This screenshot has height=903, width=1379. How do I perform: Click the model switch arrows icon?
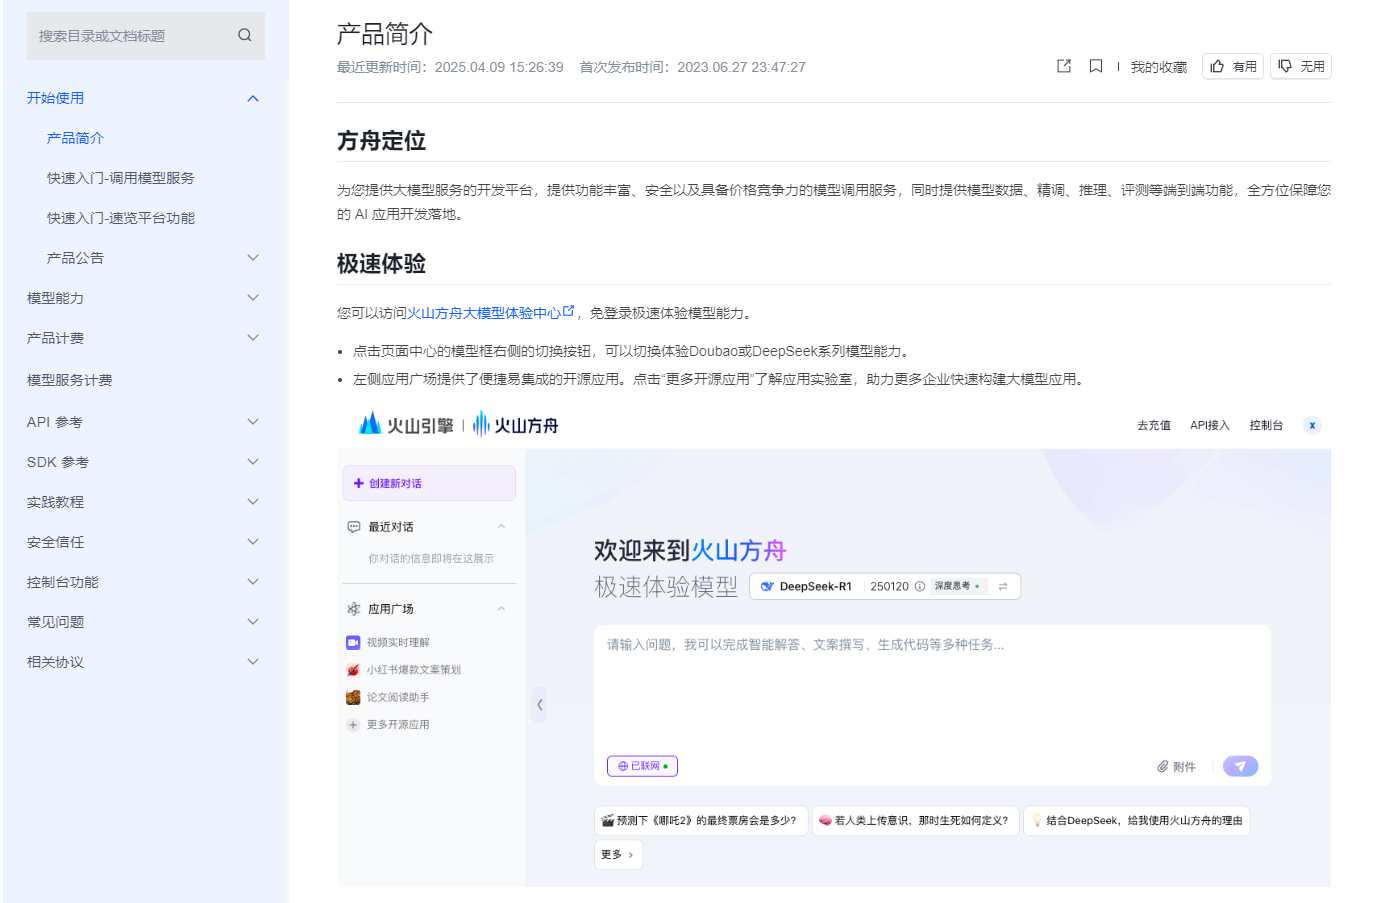(1002, 587)
